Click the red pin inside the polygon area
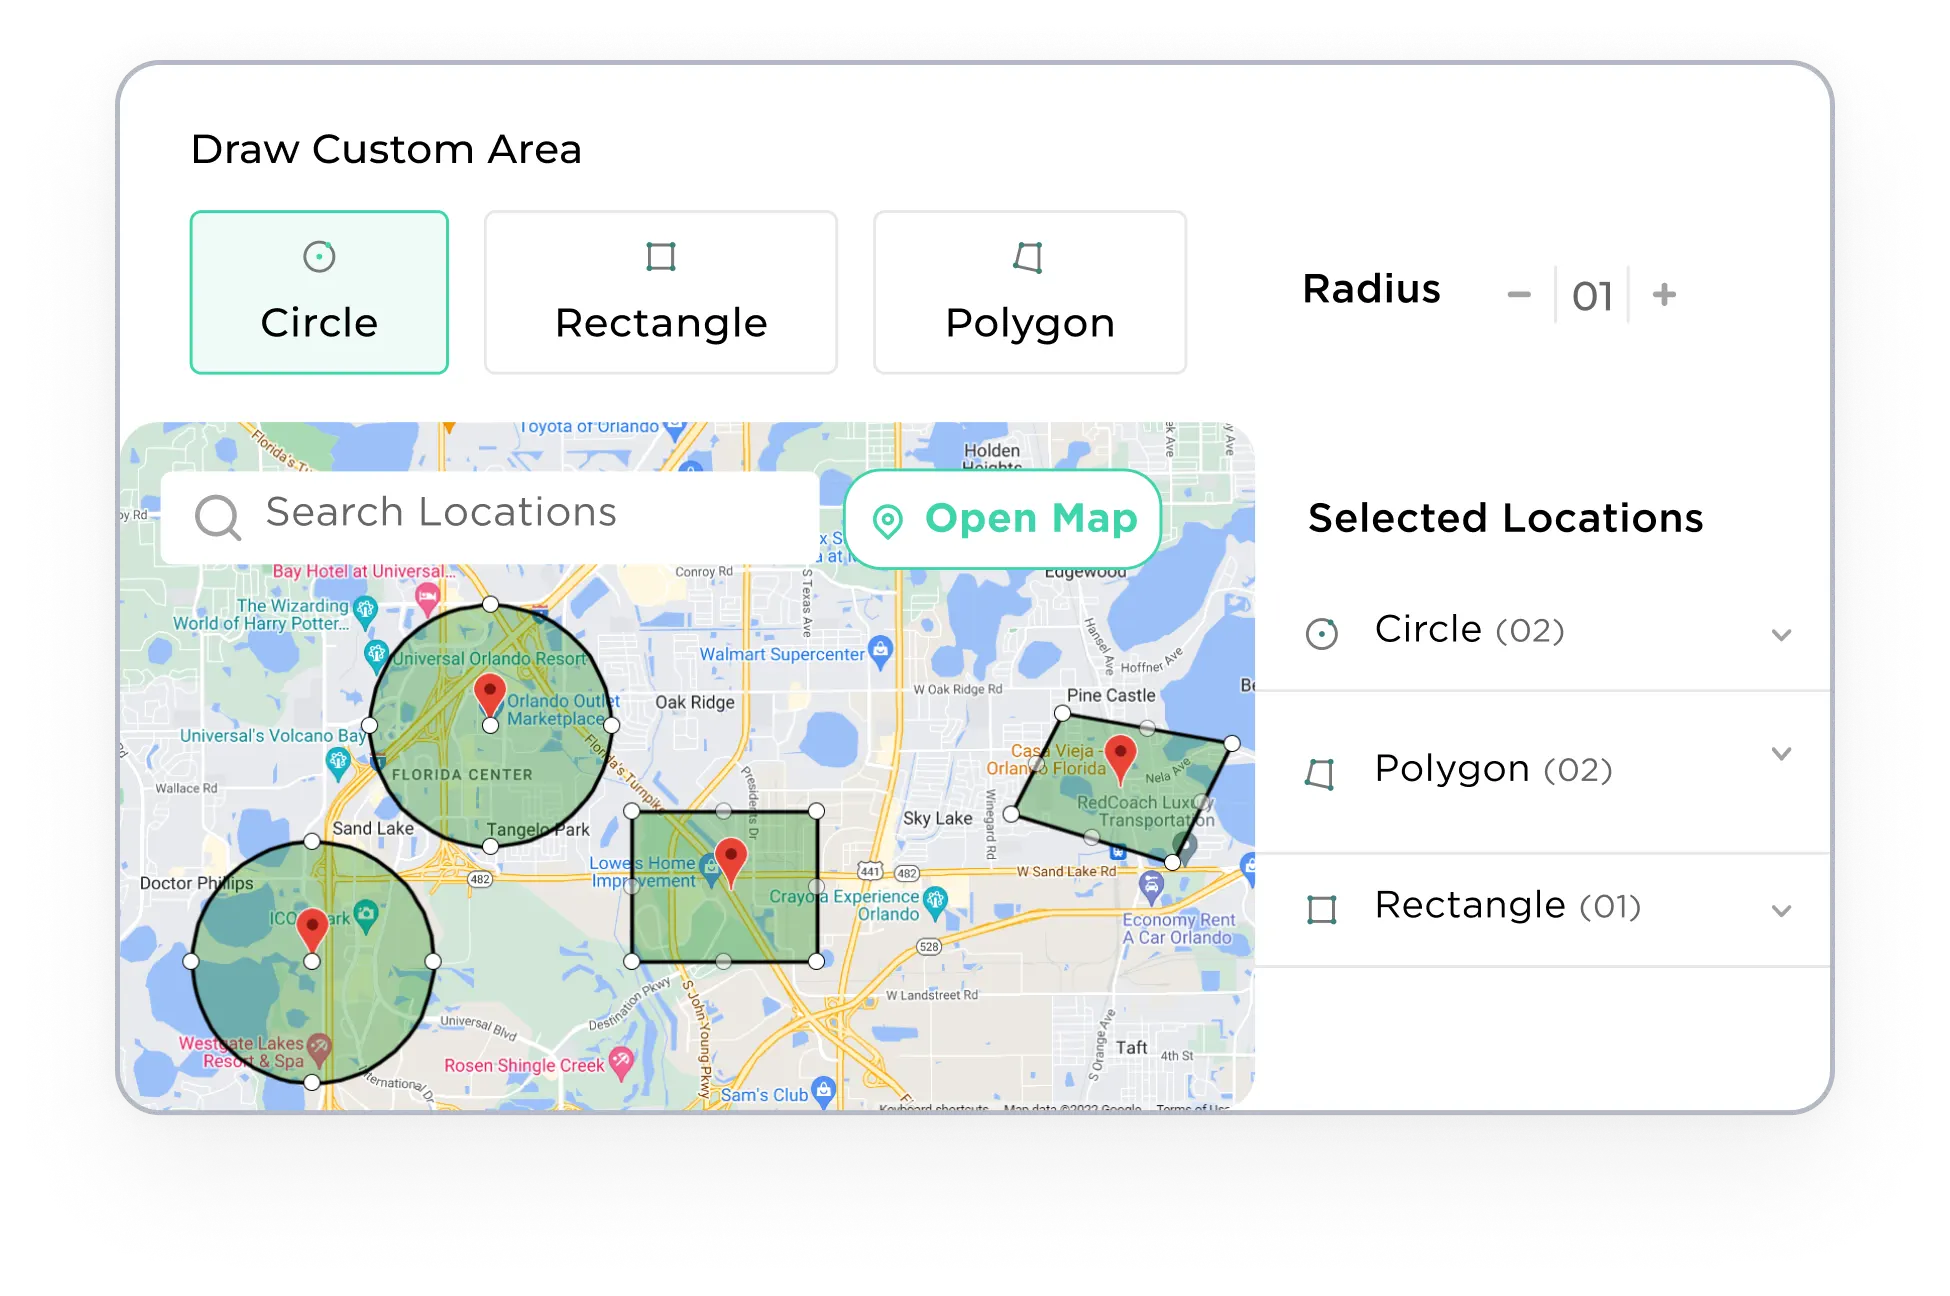This screenshot has width=1950, height=1296. [x=1120, y=755]
